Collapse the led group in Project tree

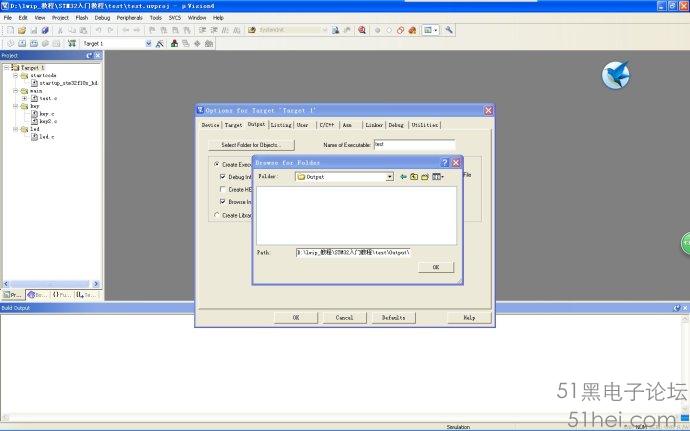point(15,129)
